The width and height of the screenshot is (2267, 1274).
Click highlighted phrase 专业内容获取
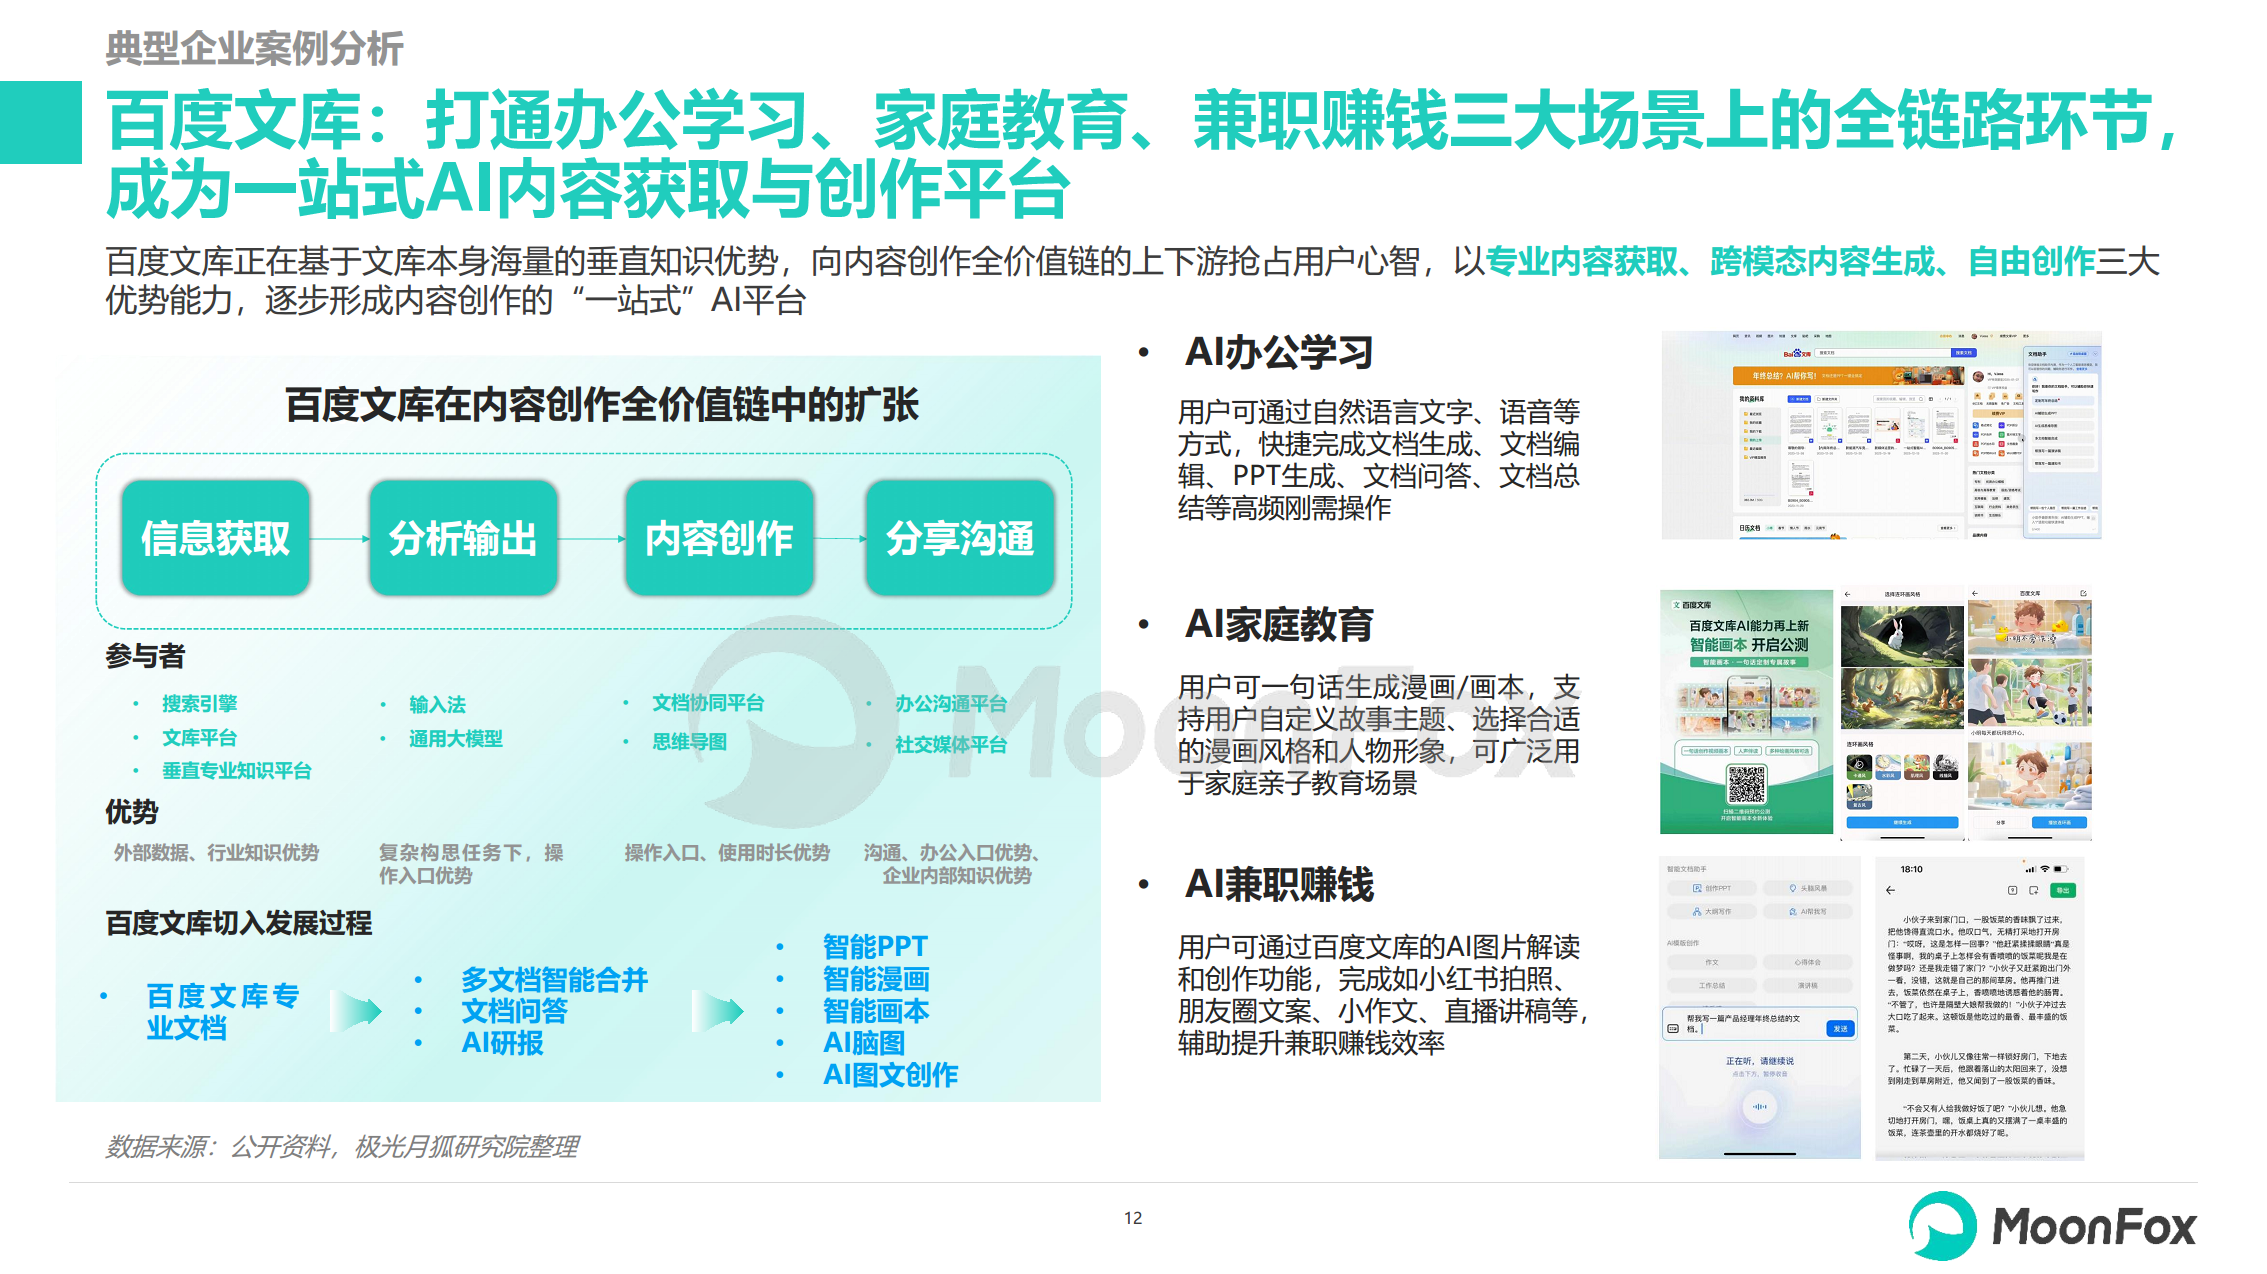tap(1581, 261)
